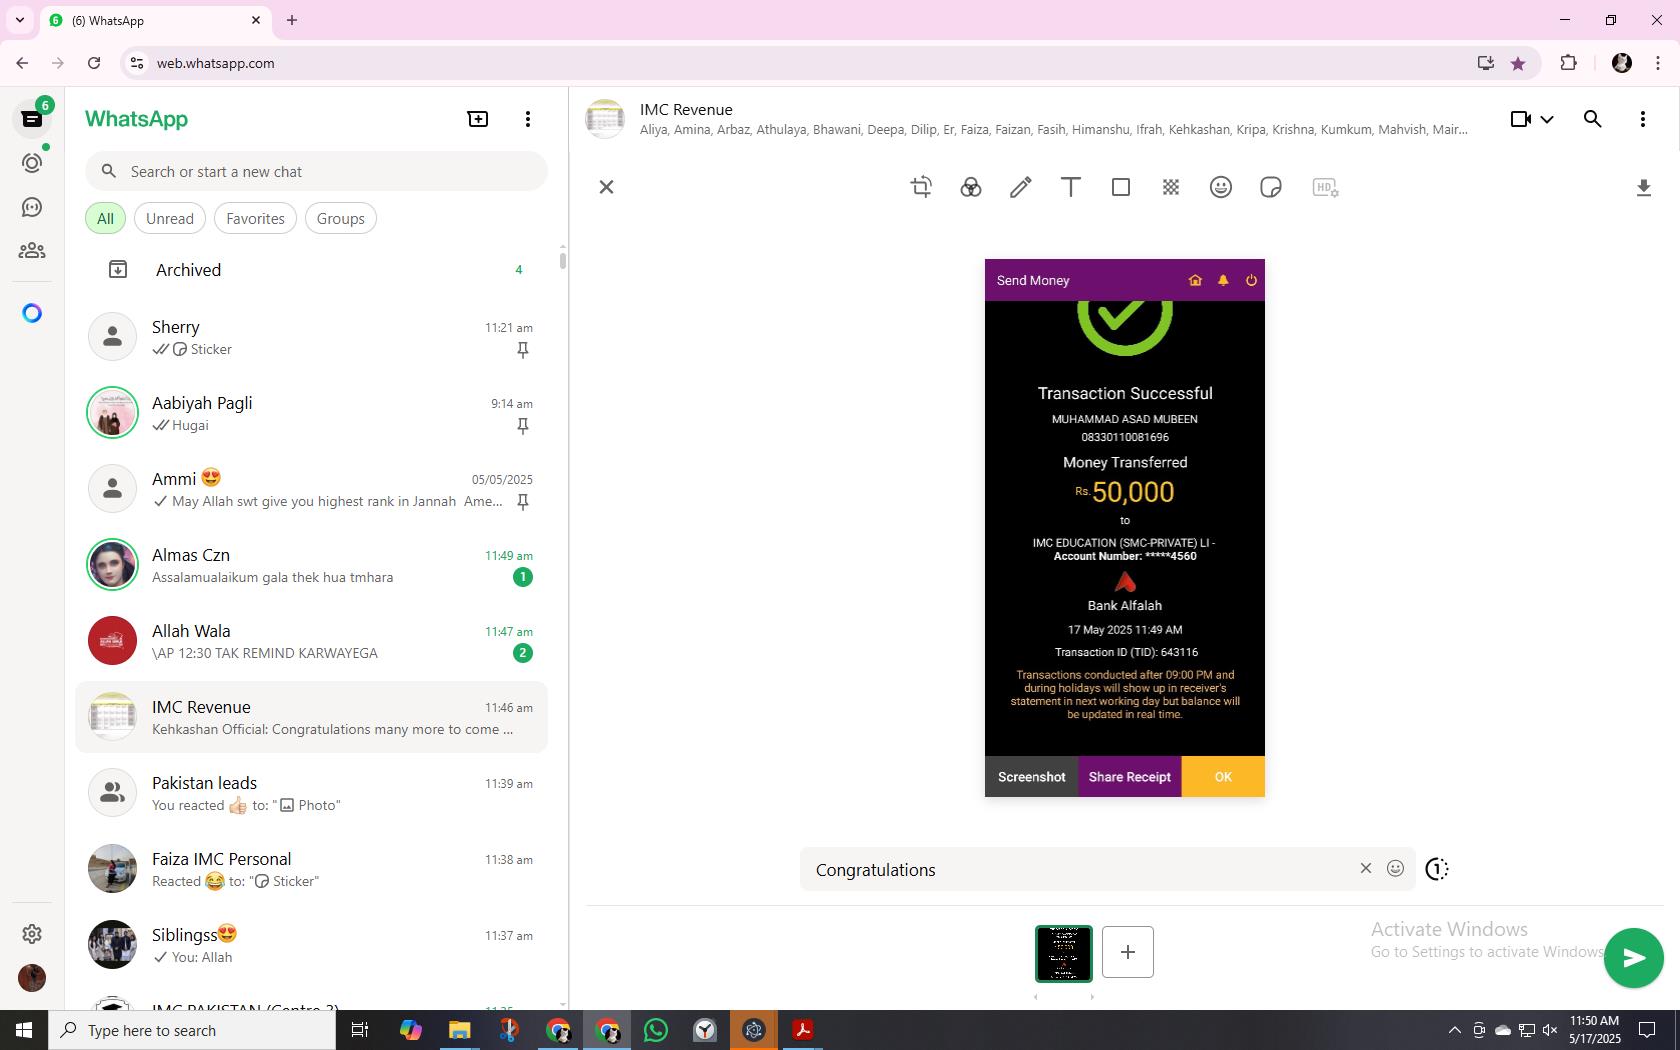Open the Windows Start menu
The height and width of the screenshot is (1050, 1680).
pyautogui.click(x=24, y=1030)
